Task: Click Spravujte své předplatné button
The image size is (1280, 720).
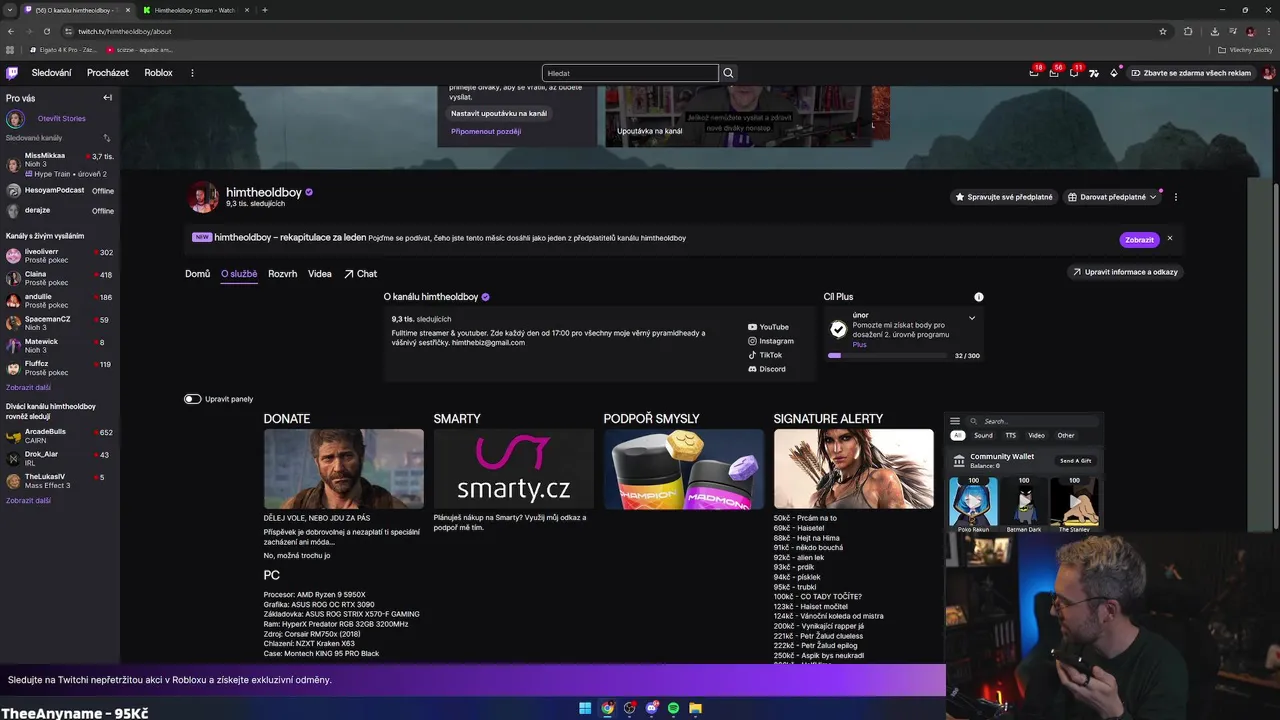Action: click(1004, 197)
